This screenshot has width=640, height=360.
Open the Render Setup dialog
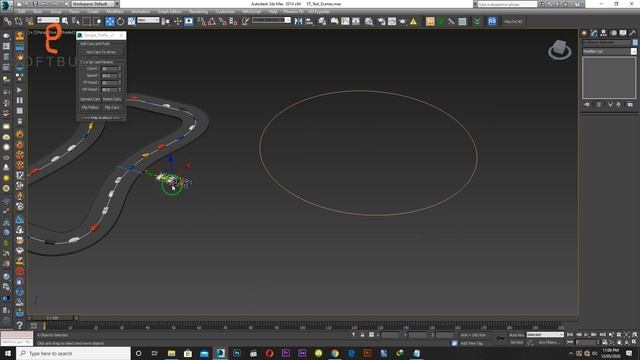[382, 21]
